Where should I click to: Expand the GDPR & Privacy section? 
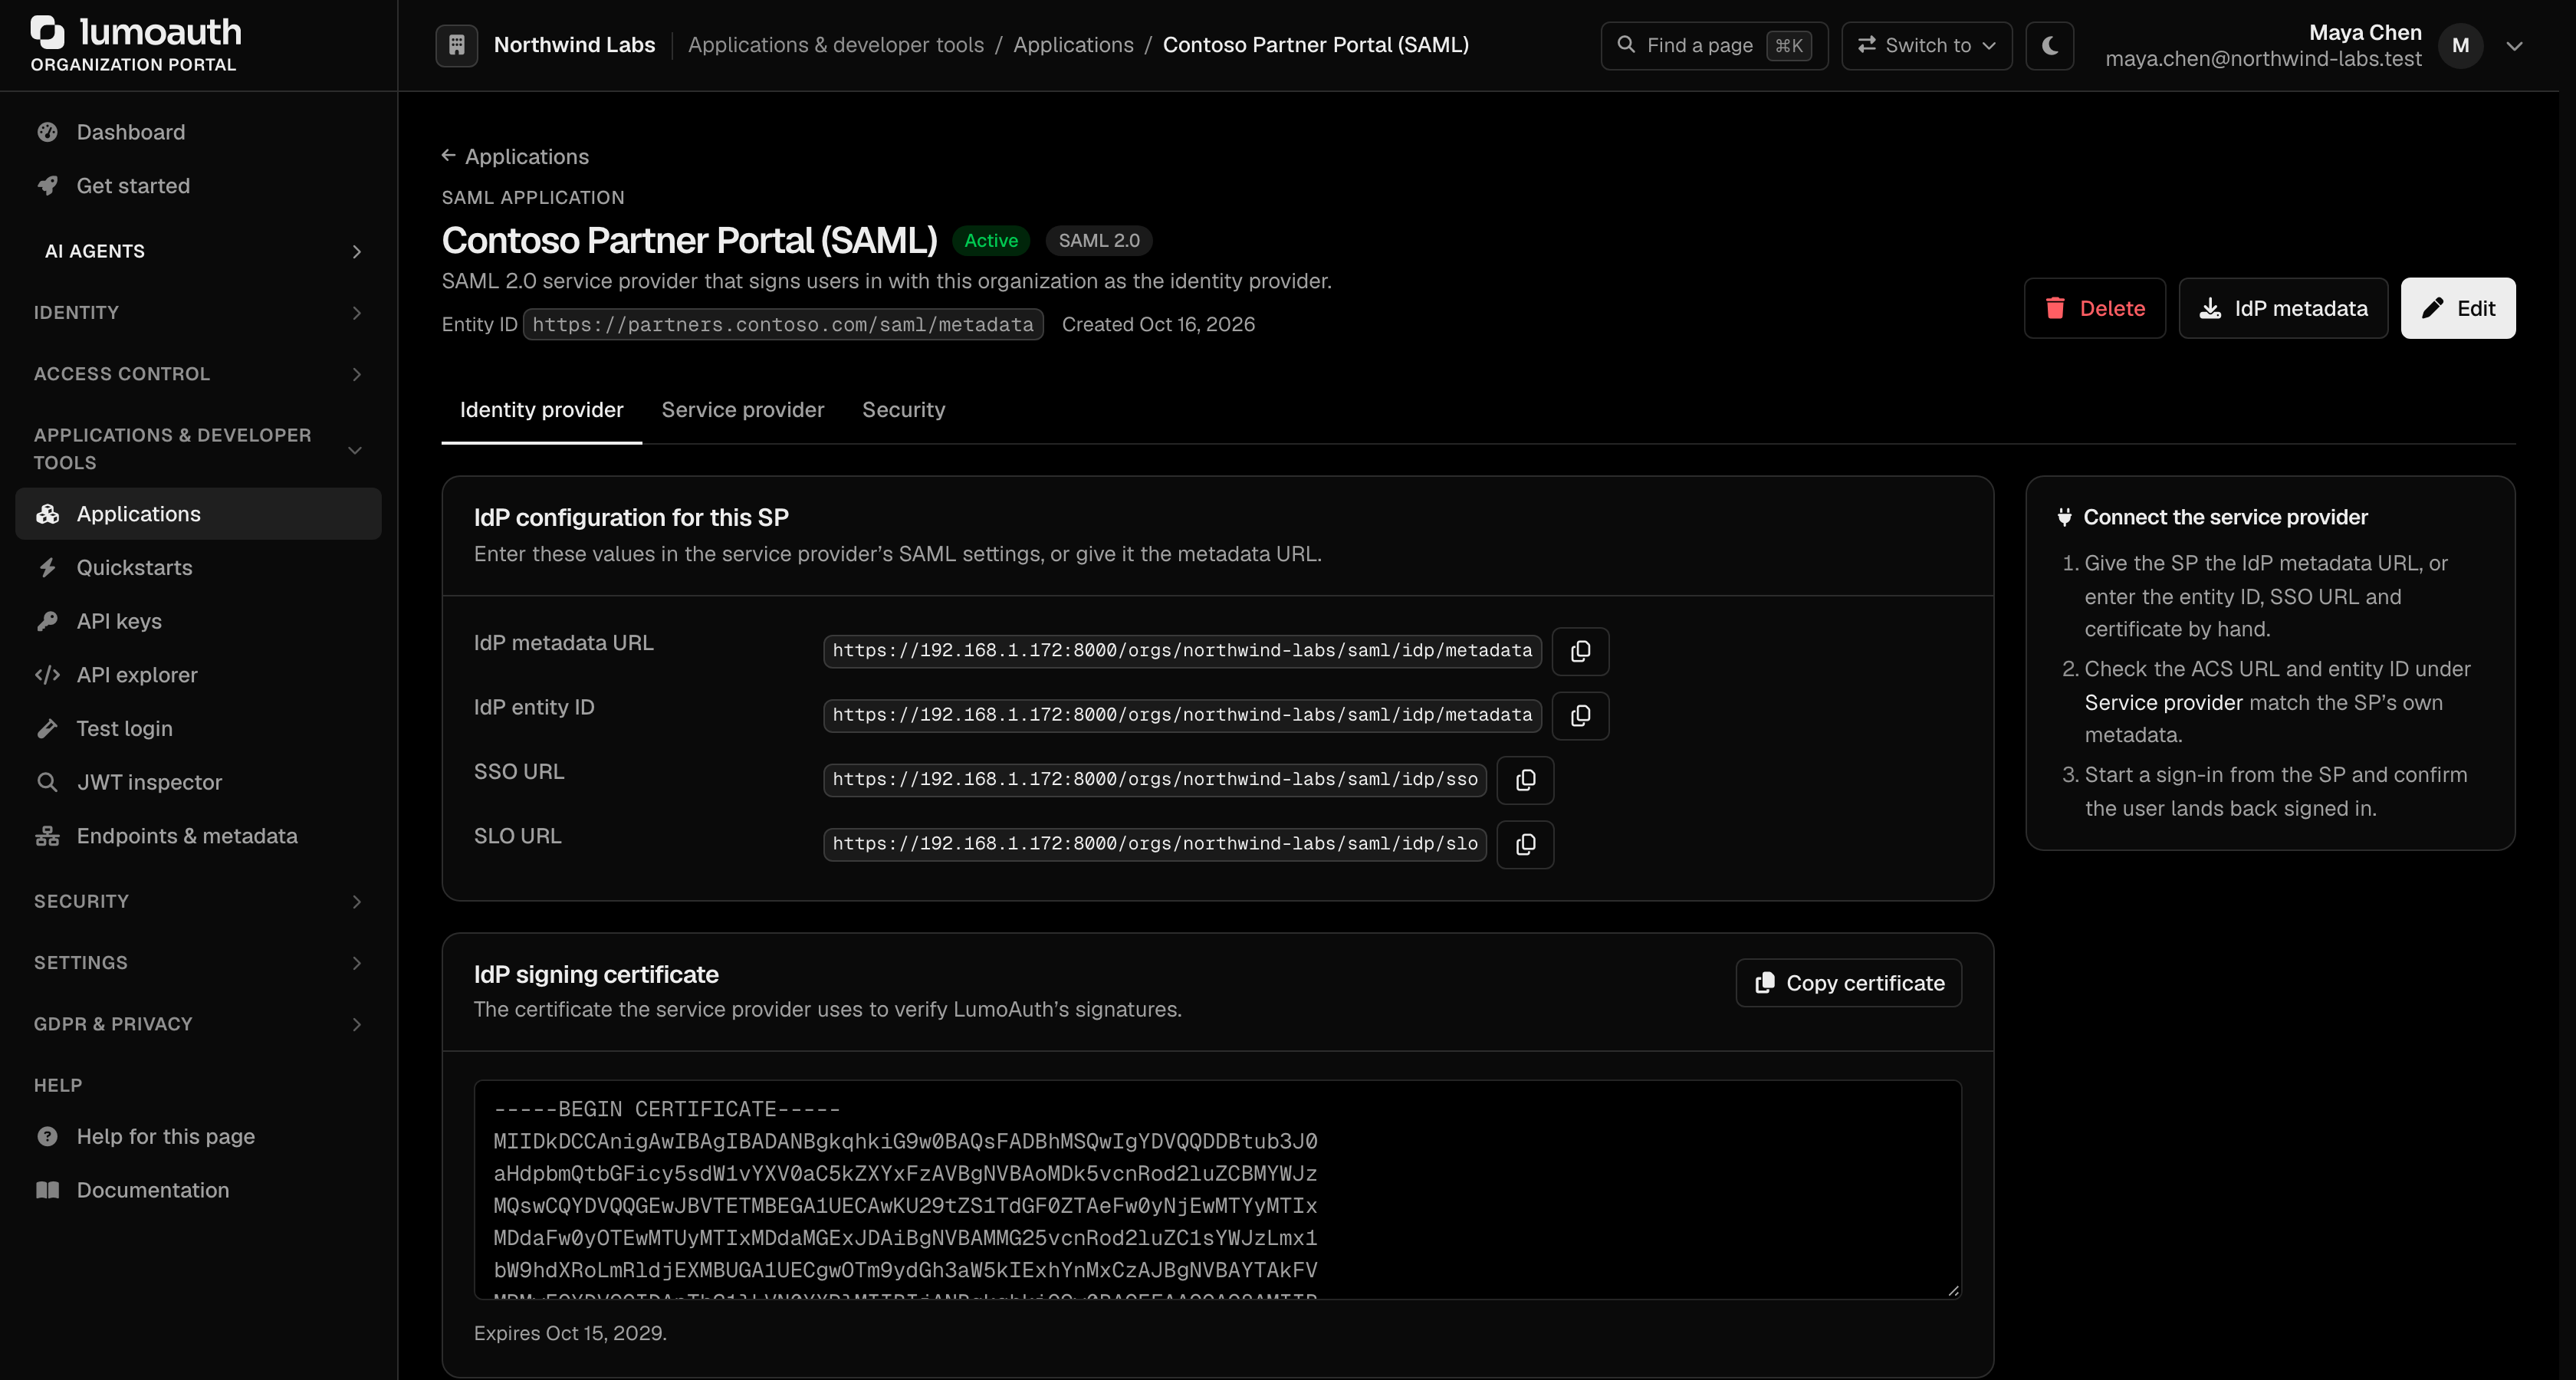(198, 1024)
